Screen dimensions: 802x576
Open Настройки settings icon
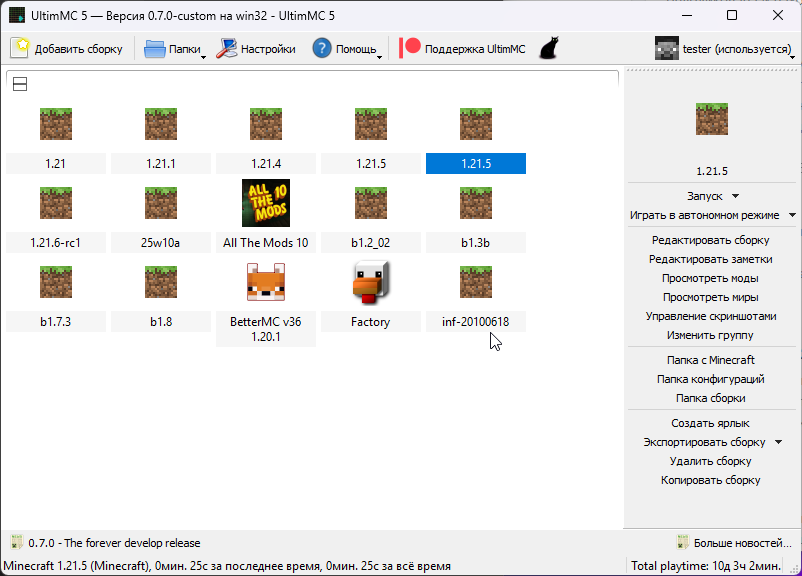click(227, 49)
